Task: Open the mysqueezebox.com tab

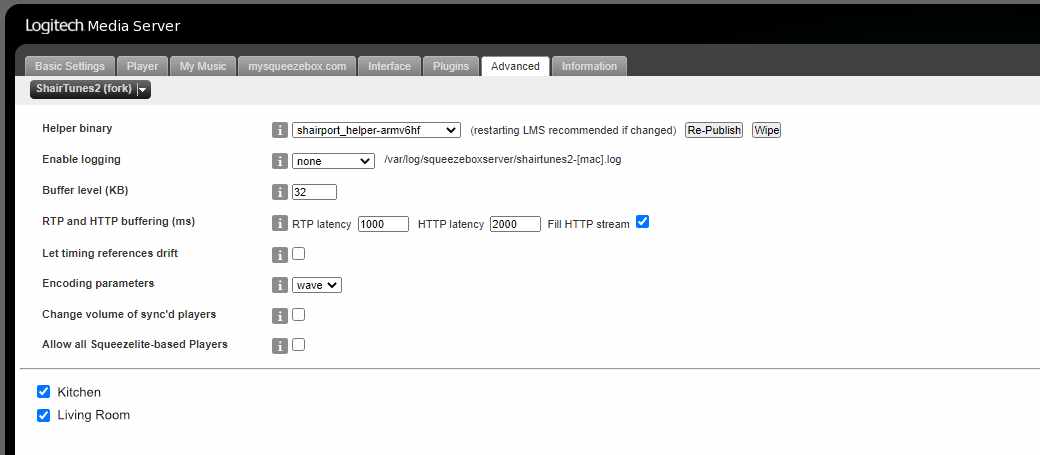Action: 297,66
